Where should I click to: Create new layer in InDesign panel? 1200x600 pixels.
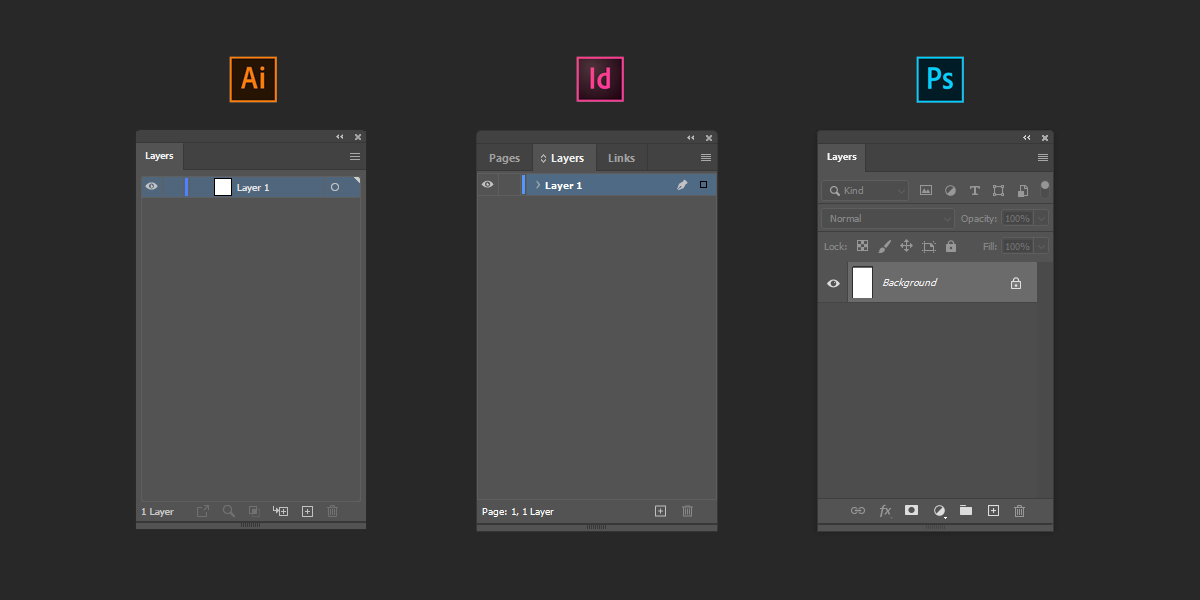660,511
